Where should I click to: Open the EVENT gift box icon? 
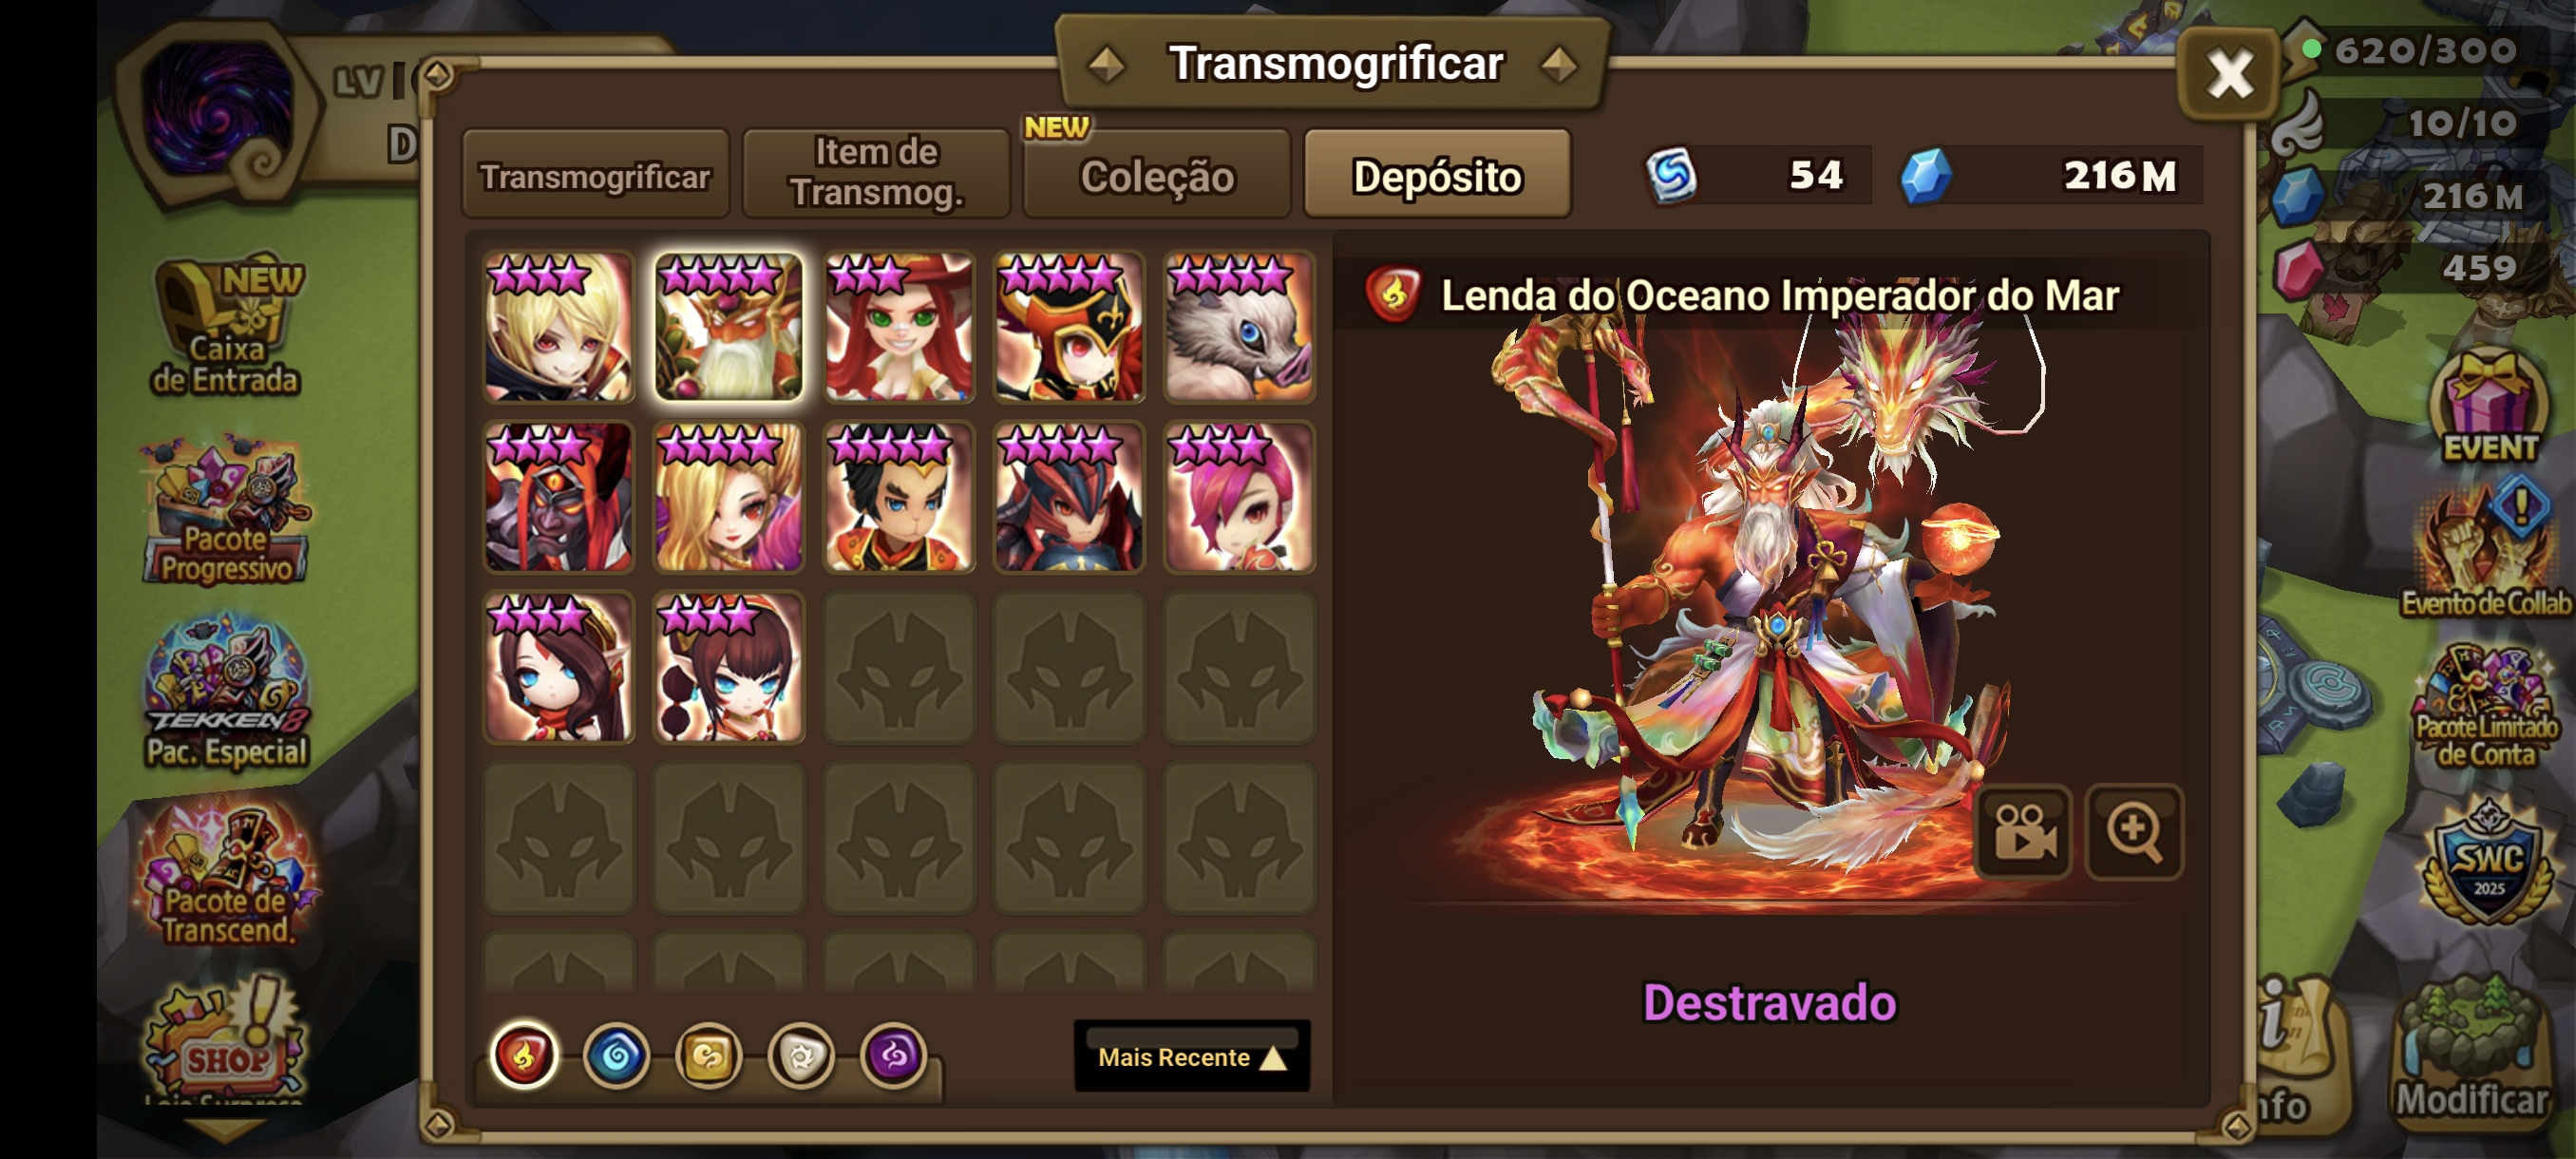[x=2487, y=407]
